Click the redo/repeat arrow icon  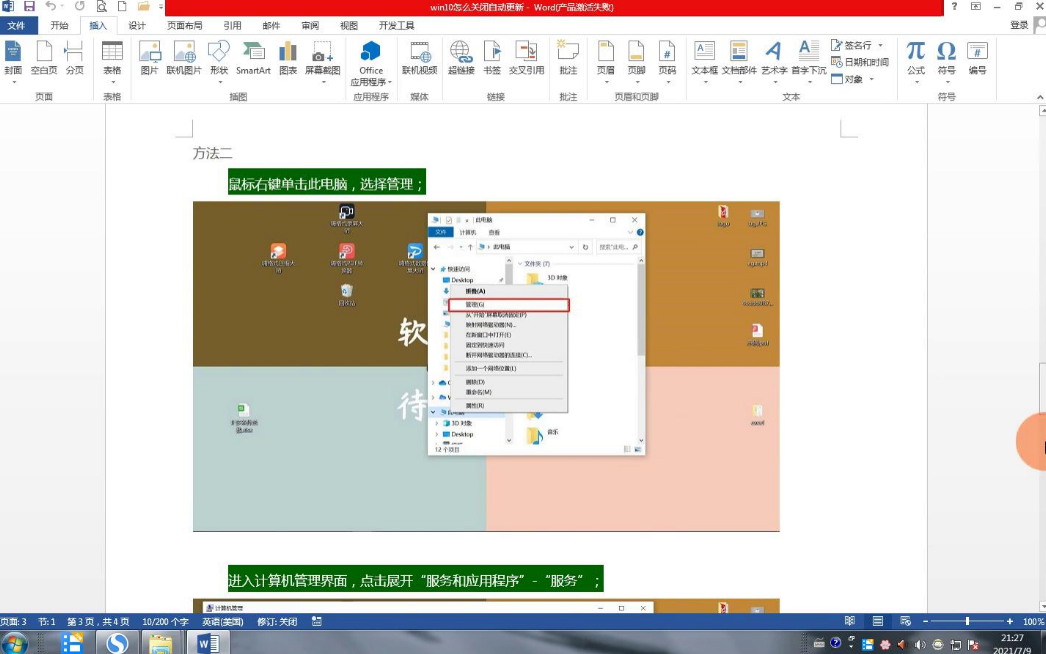pyautogui.click(x=79, y=7)
